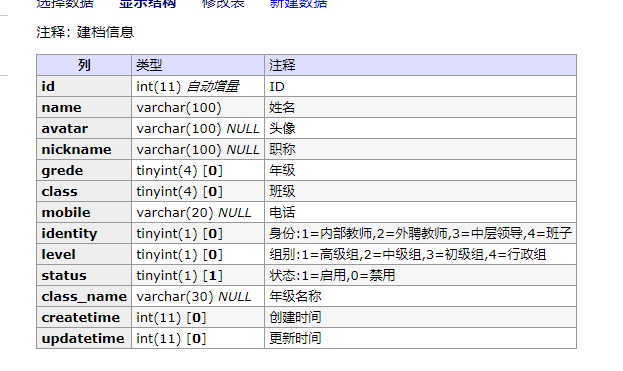This screenshot has width=623, height=371.
Task: Click the 班级 comment cell
Action: [x=420, y=191]
